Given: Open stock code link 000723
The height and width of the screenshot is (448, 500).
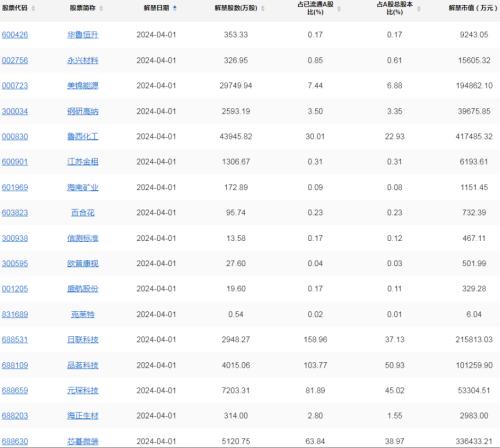Looking at the screenshot, I should [x=15, y=86].
